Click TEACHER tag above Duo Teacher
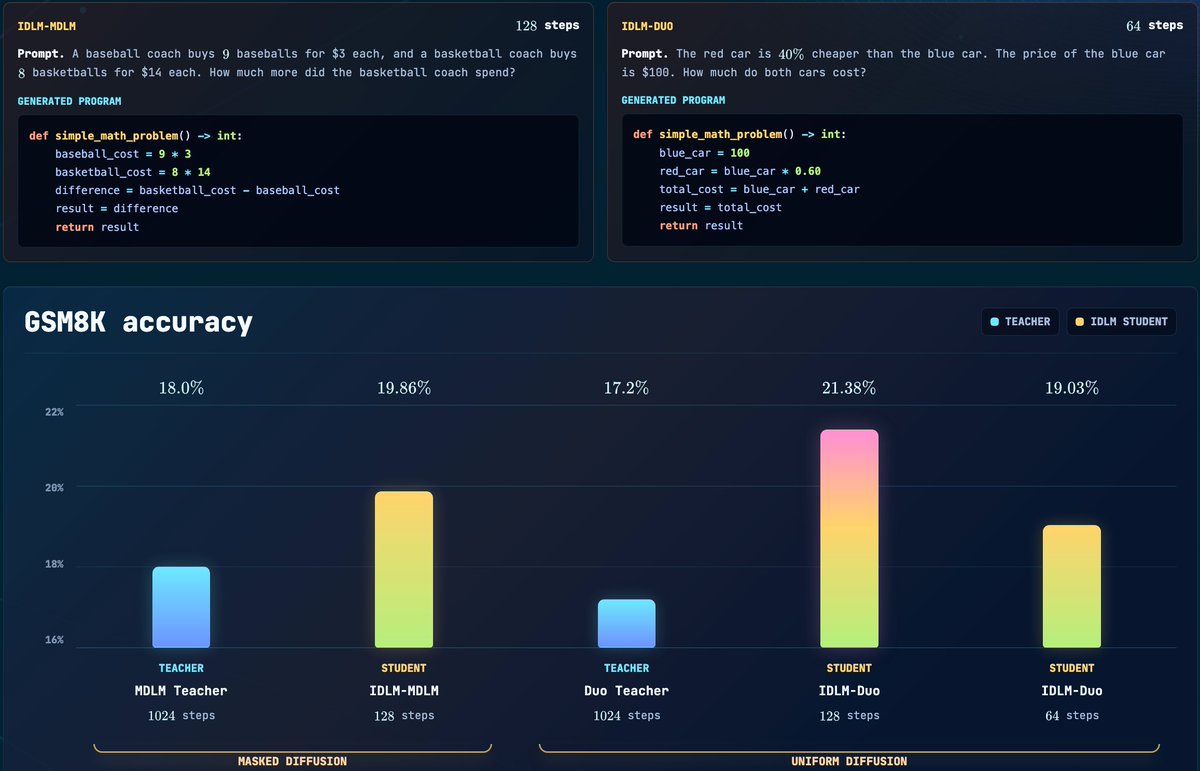Viewport: 1200px width, 771px height. [x=626, y=668]
